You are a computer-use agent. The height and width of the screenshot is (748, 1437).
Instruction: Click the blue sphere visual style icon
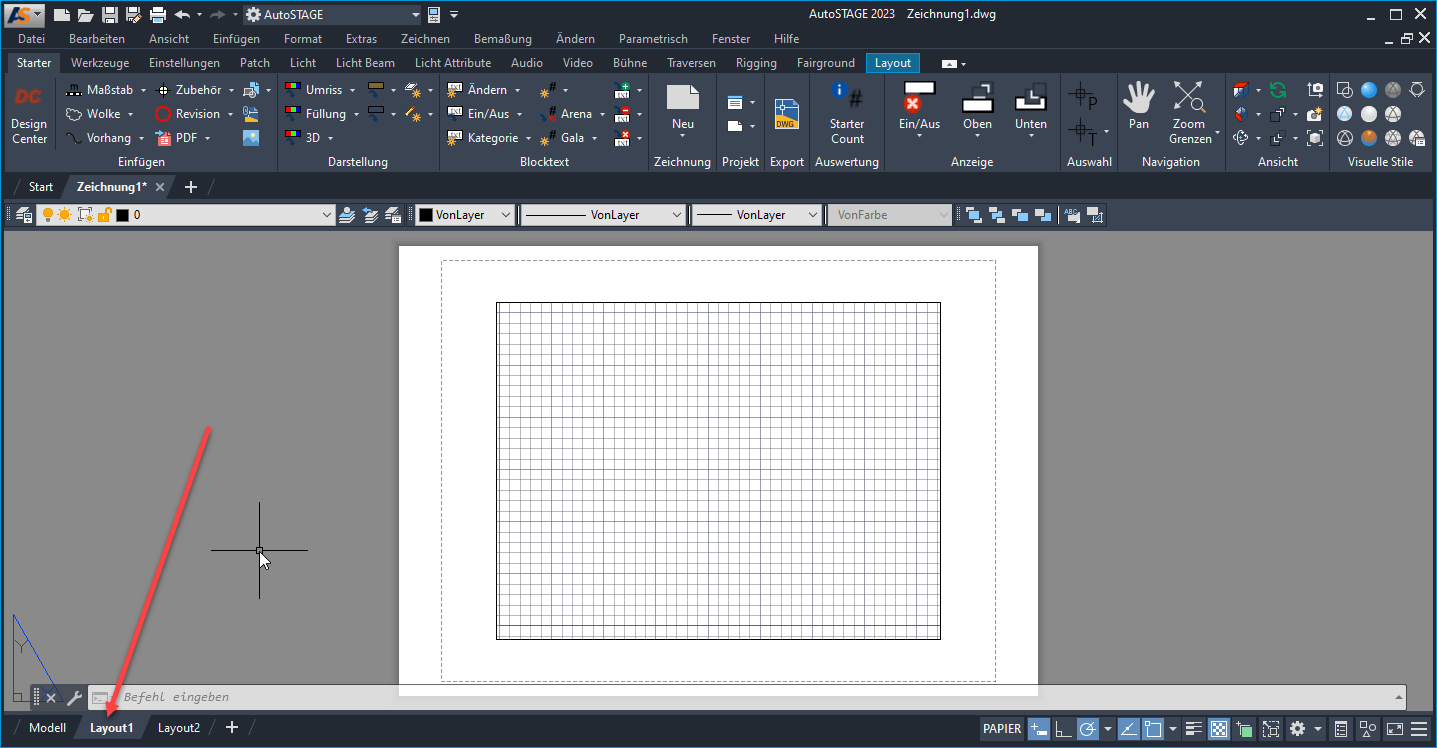(x=1369, y=90)
